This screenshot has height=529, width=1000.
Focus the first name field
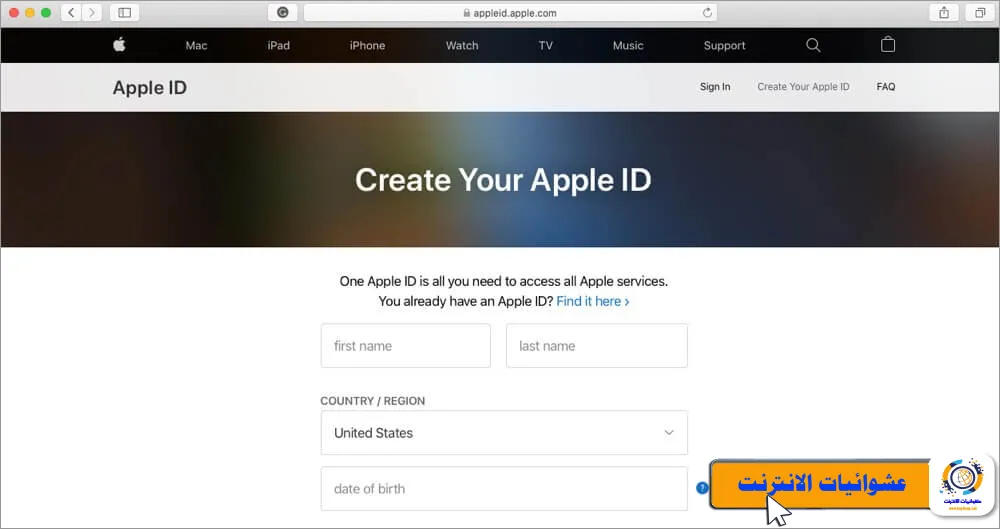(x=406, y=346)
